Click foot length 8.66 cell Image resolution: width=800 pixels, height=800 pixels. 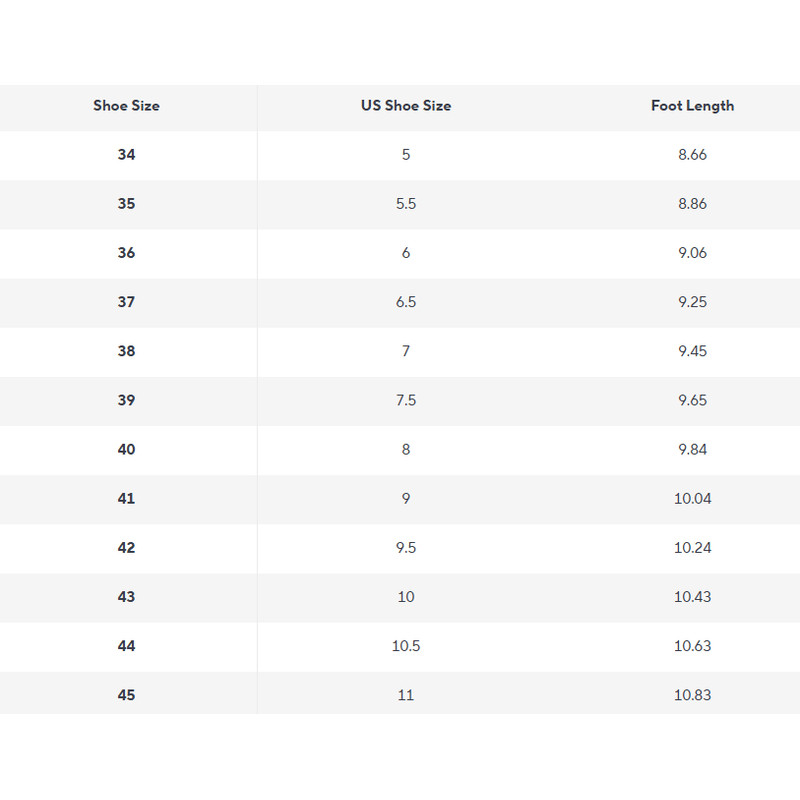[x=692, y=155]
